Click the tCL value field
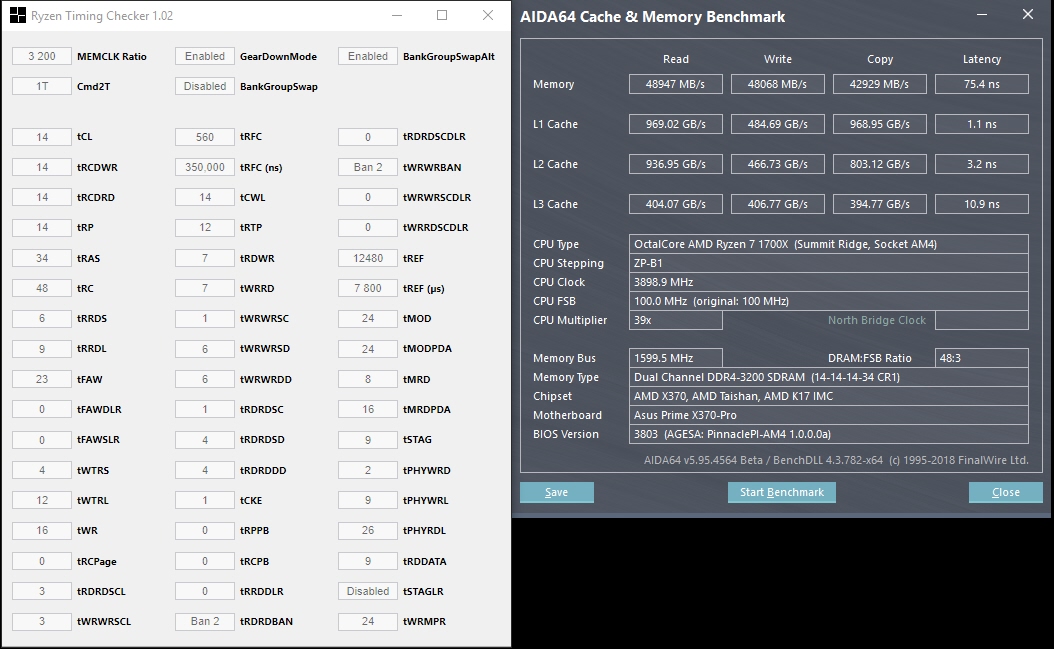The width and height of the screenshot is (1054, 649). pyautogui.click(x=42, y=137)
